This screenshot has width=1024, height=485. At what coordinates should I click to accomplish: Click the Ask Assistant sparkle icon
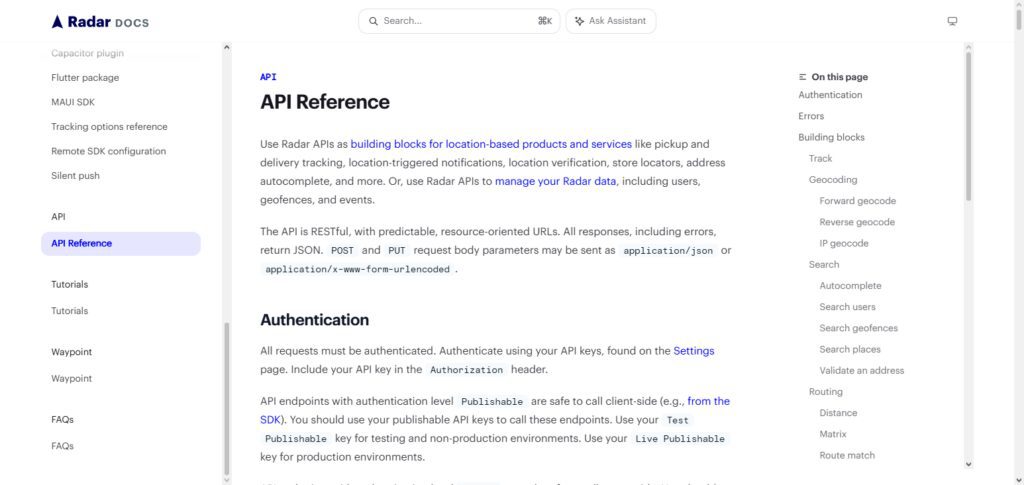(x=579, y=21)
